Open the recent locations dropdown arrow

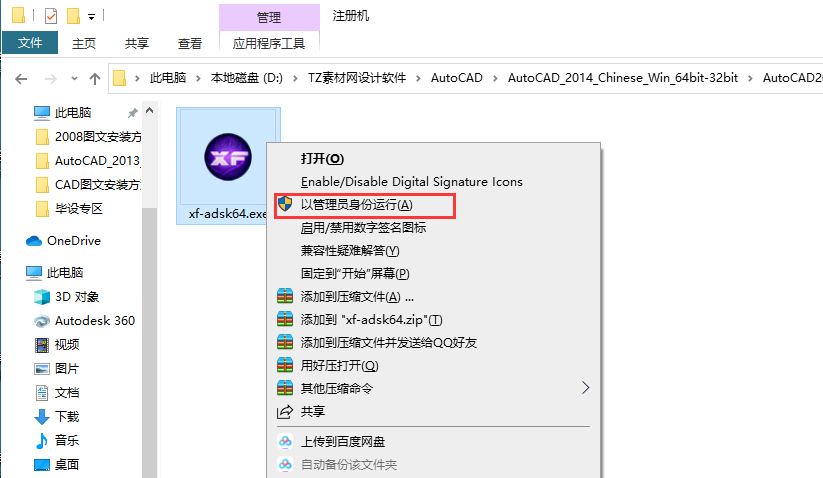[74, 79]
